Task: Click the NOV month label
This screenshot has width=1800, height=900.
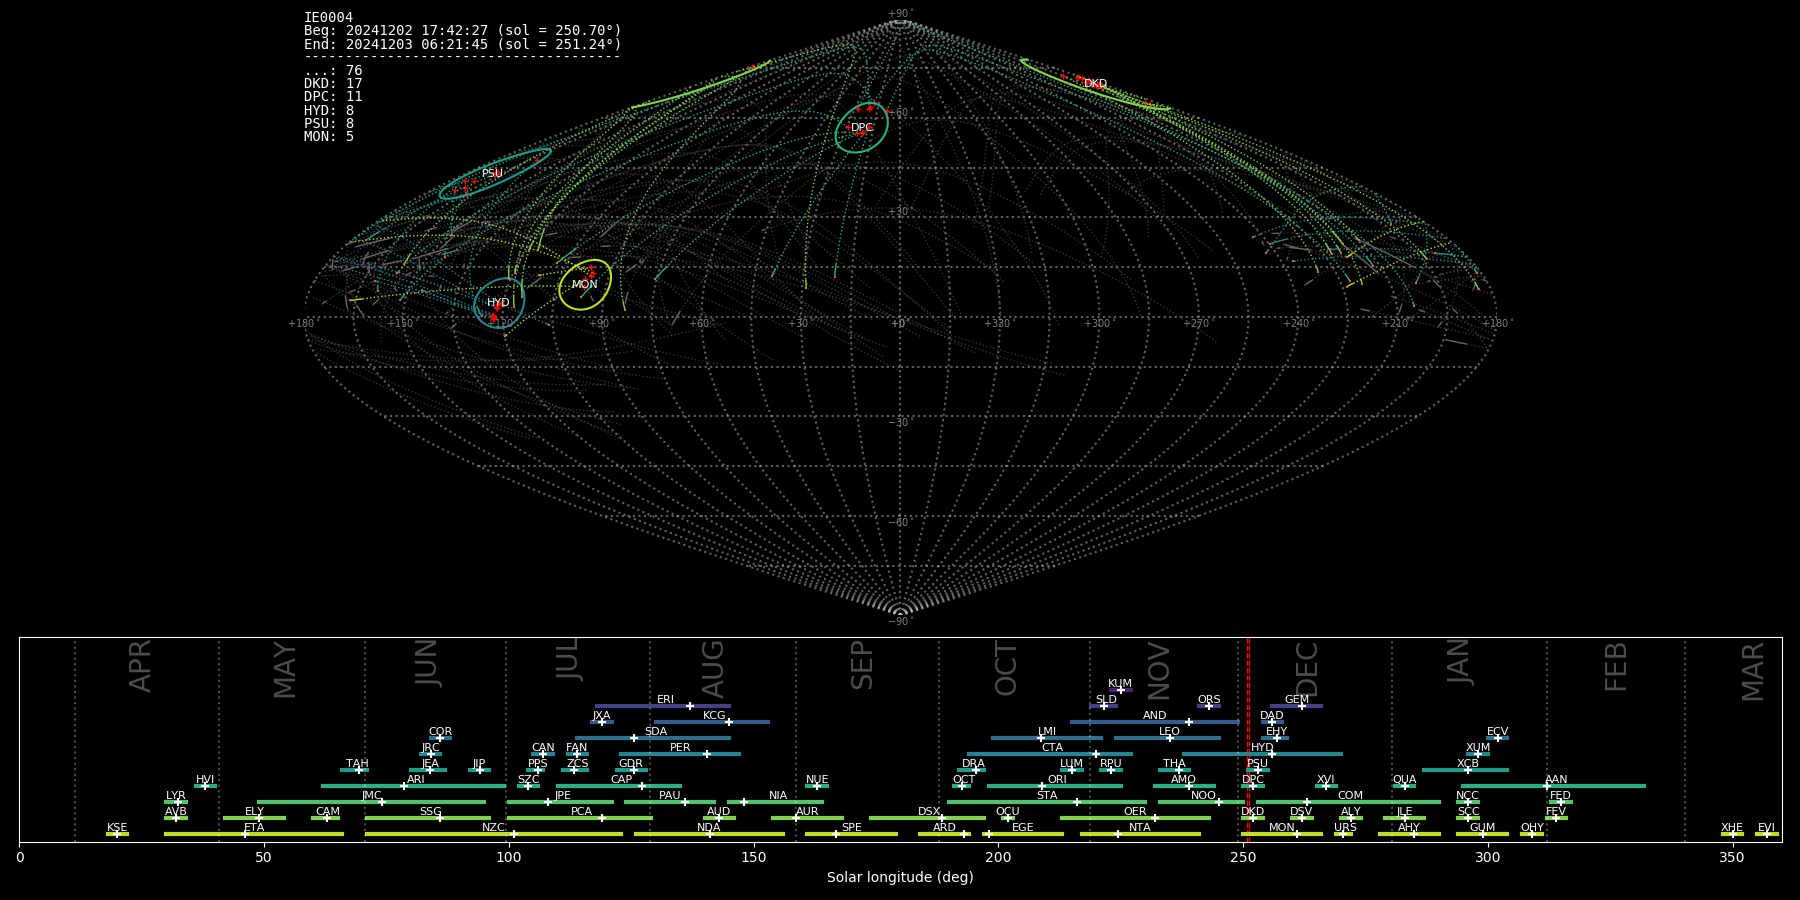Action: click(1158, 671)
